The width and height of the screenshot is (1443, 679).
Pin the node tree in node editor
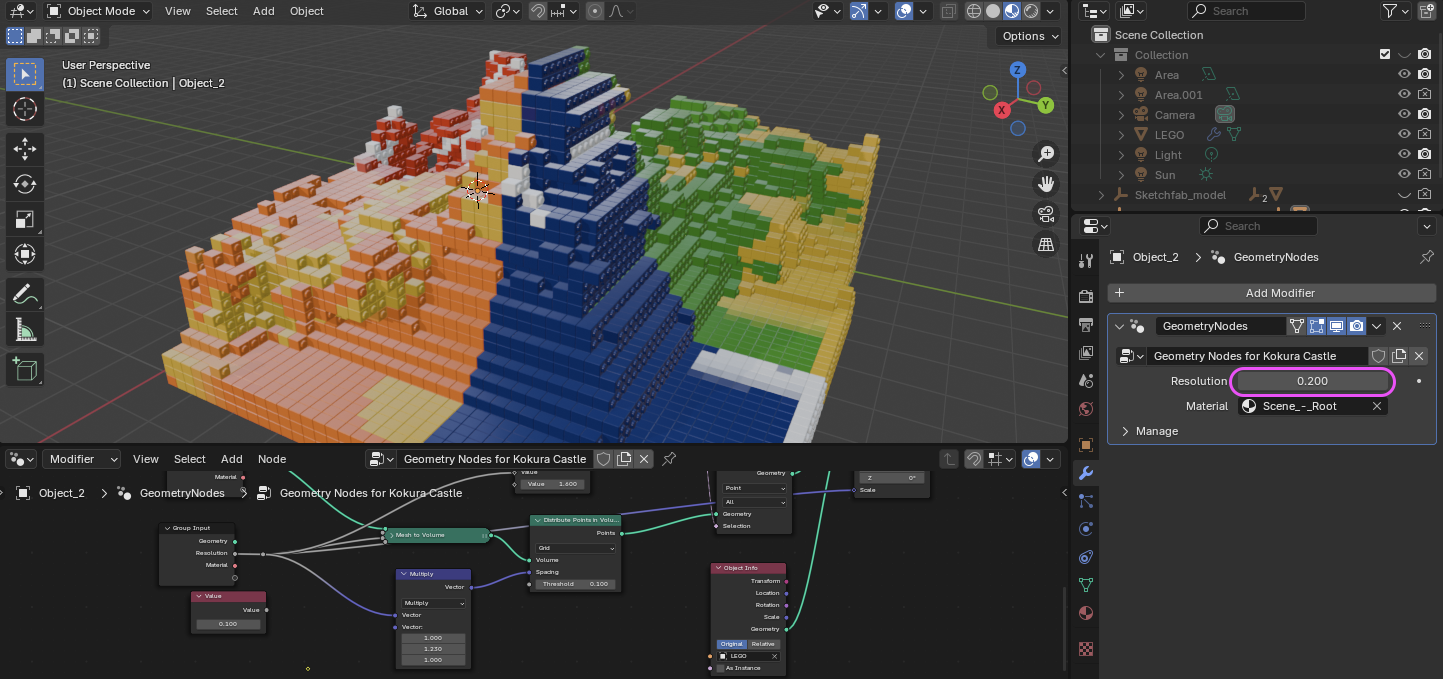[670, 459]
